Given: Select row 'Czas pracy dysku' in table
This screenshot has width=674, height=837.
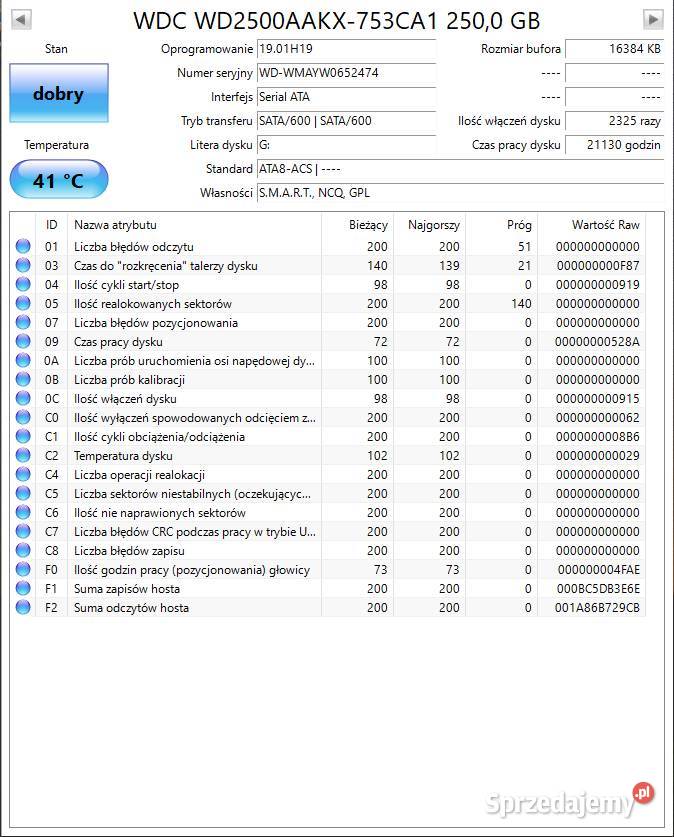Looking at the screenshot, I should tap(328, 341).
